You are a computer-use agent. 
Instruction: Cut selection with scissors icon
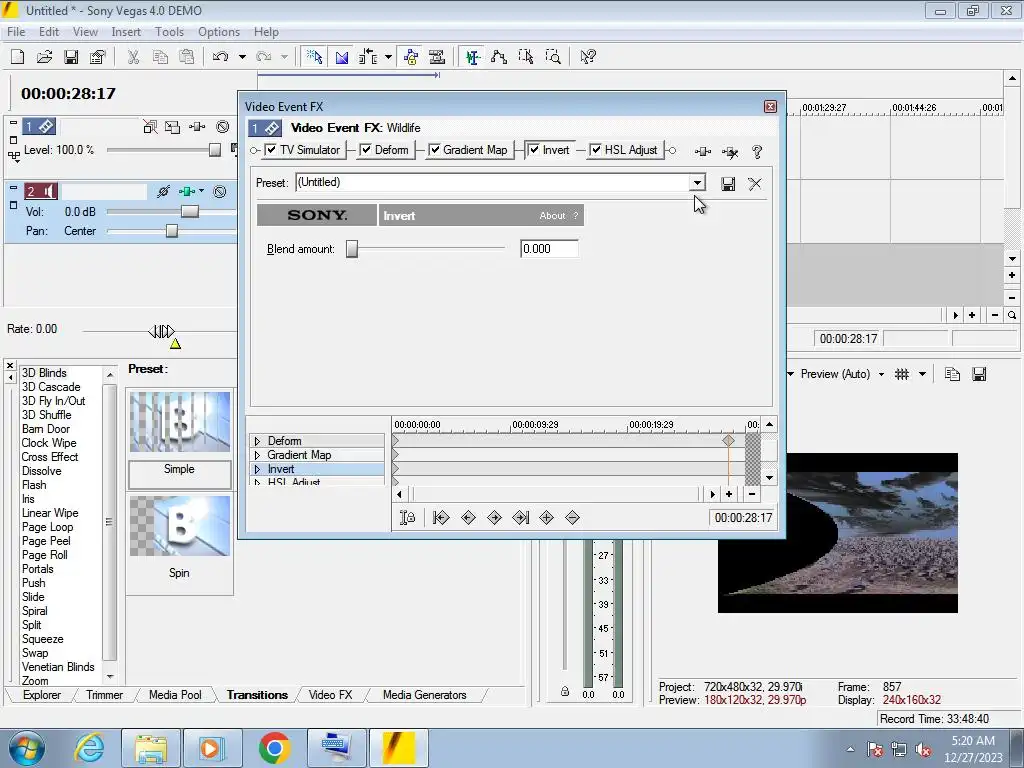click(x=133, y=57)
